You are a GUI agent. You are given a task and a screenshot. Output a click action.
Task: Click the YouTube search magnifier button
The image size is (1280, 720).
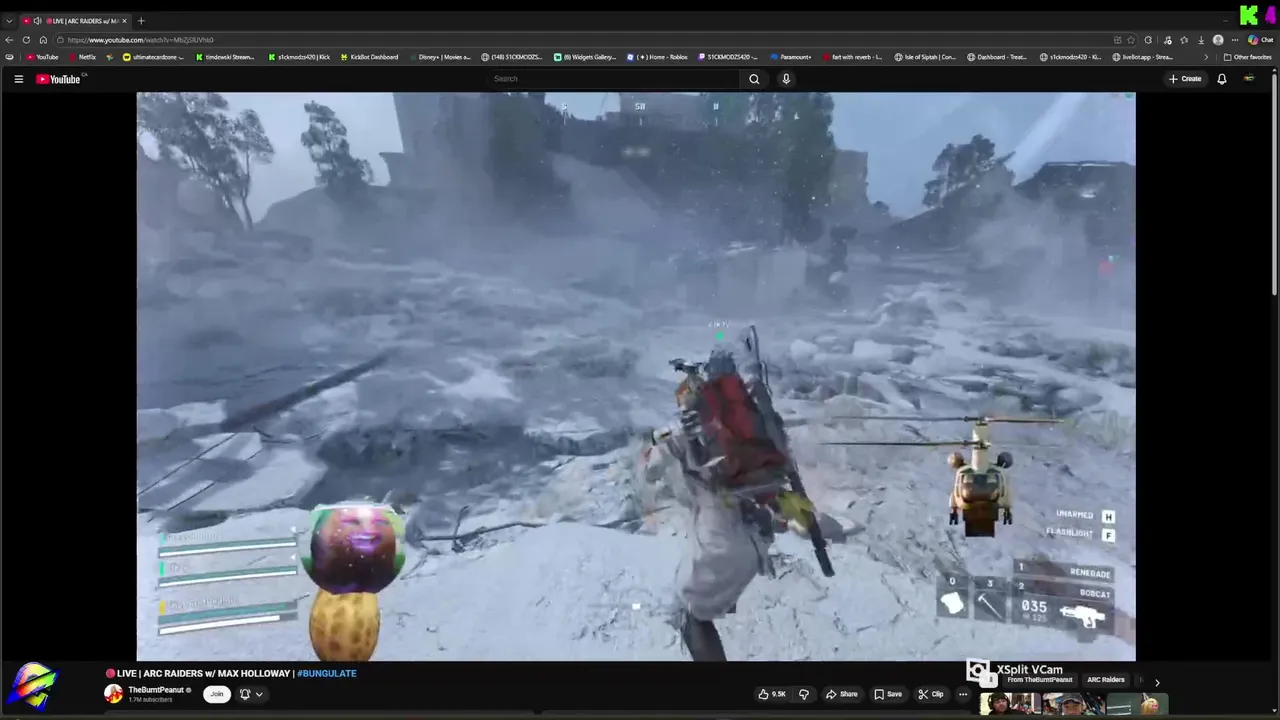point(754,79)
